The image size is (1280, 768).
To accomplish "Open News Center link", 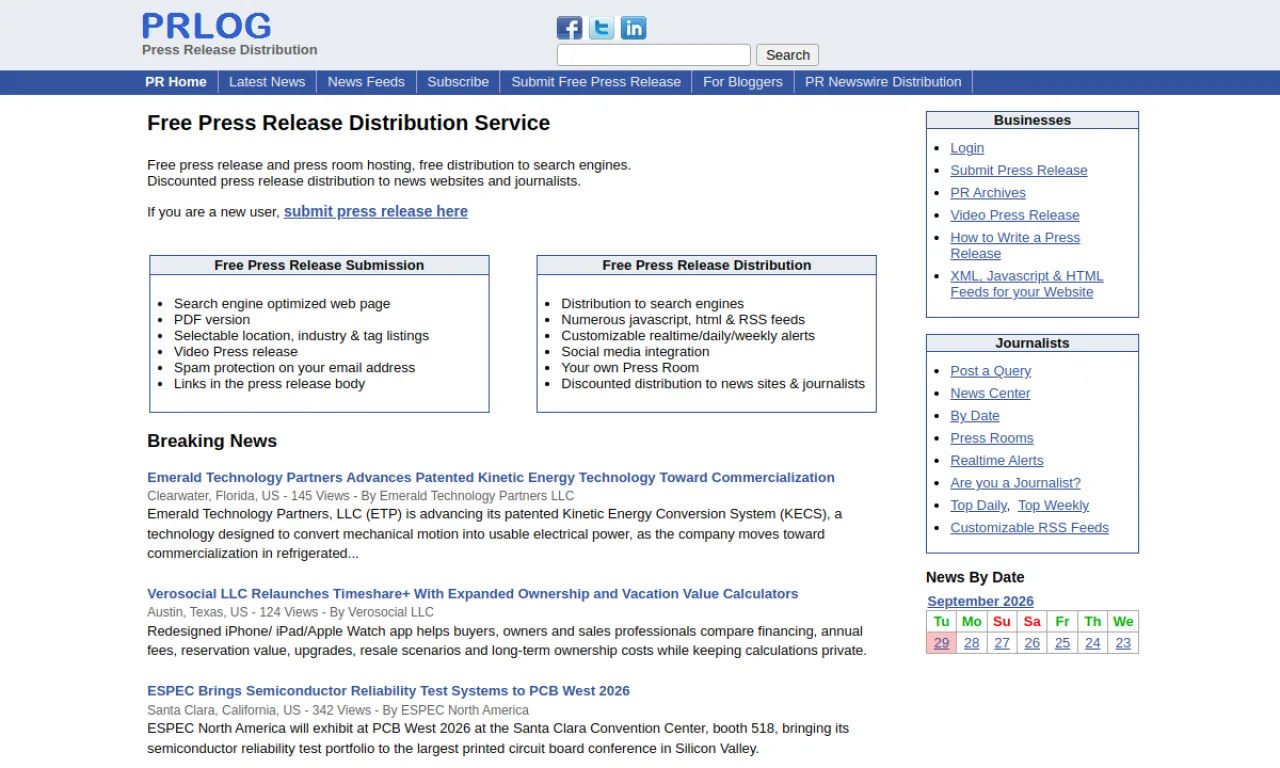I will coord(990,393).
